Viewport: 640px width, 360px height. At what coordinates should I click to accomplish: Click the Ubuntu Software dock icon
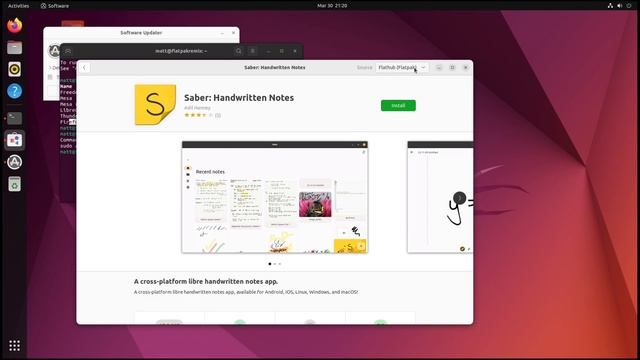(15, 140)
